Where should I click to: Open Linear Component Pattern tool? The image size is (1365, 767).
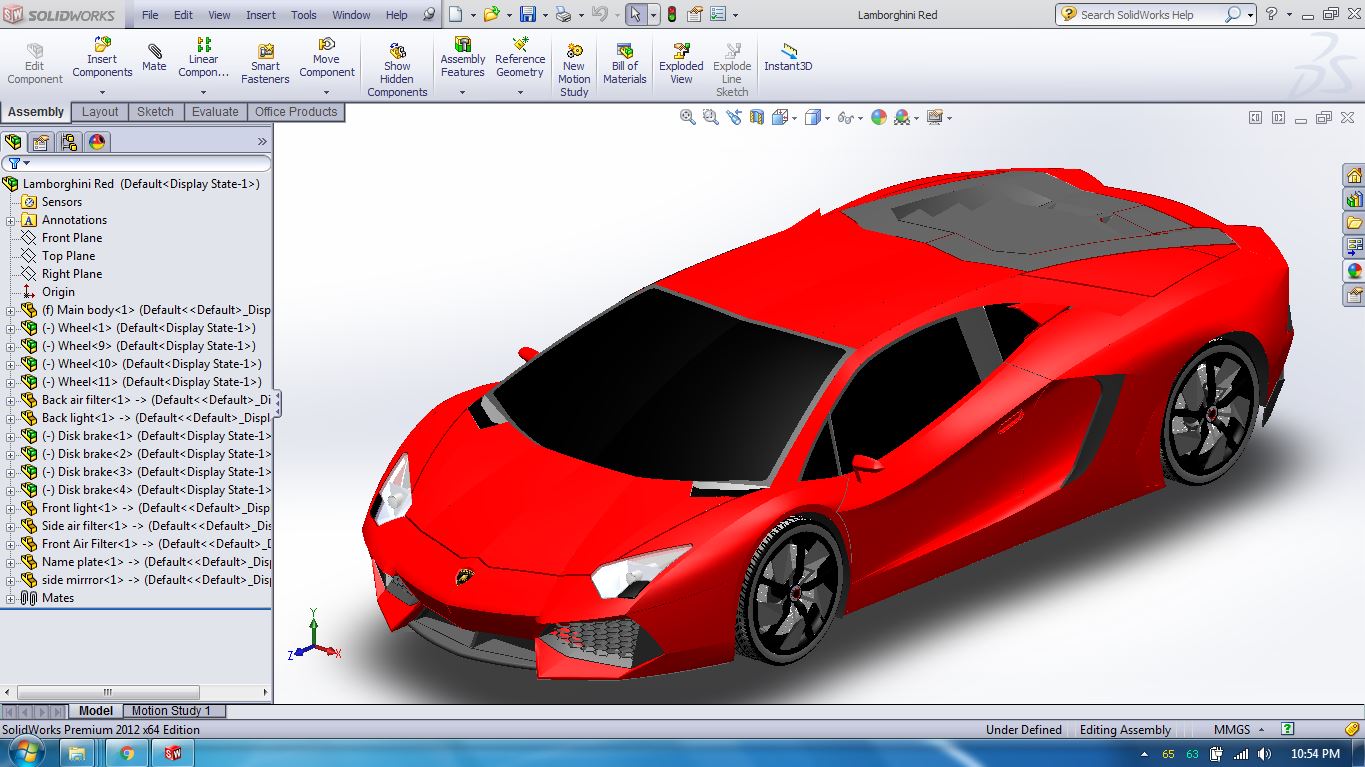tap(204, 58)
